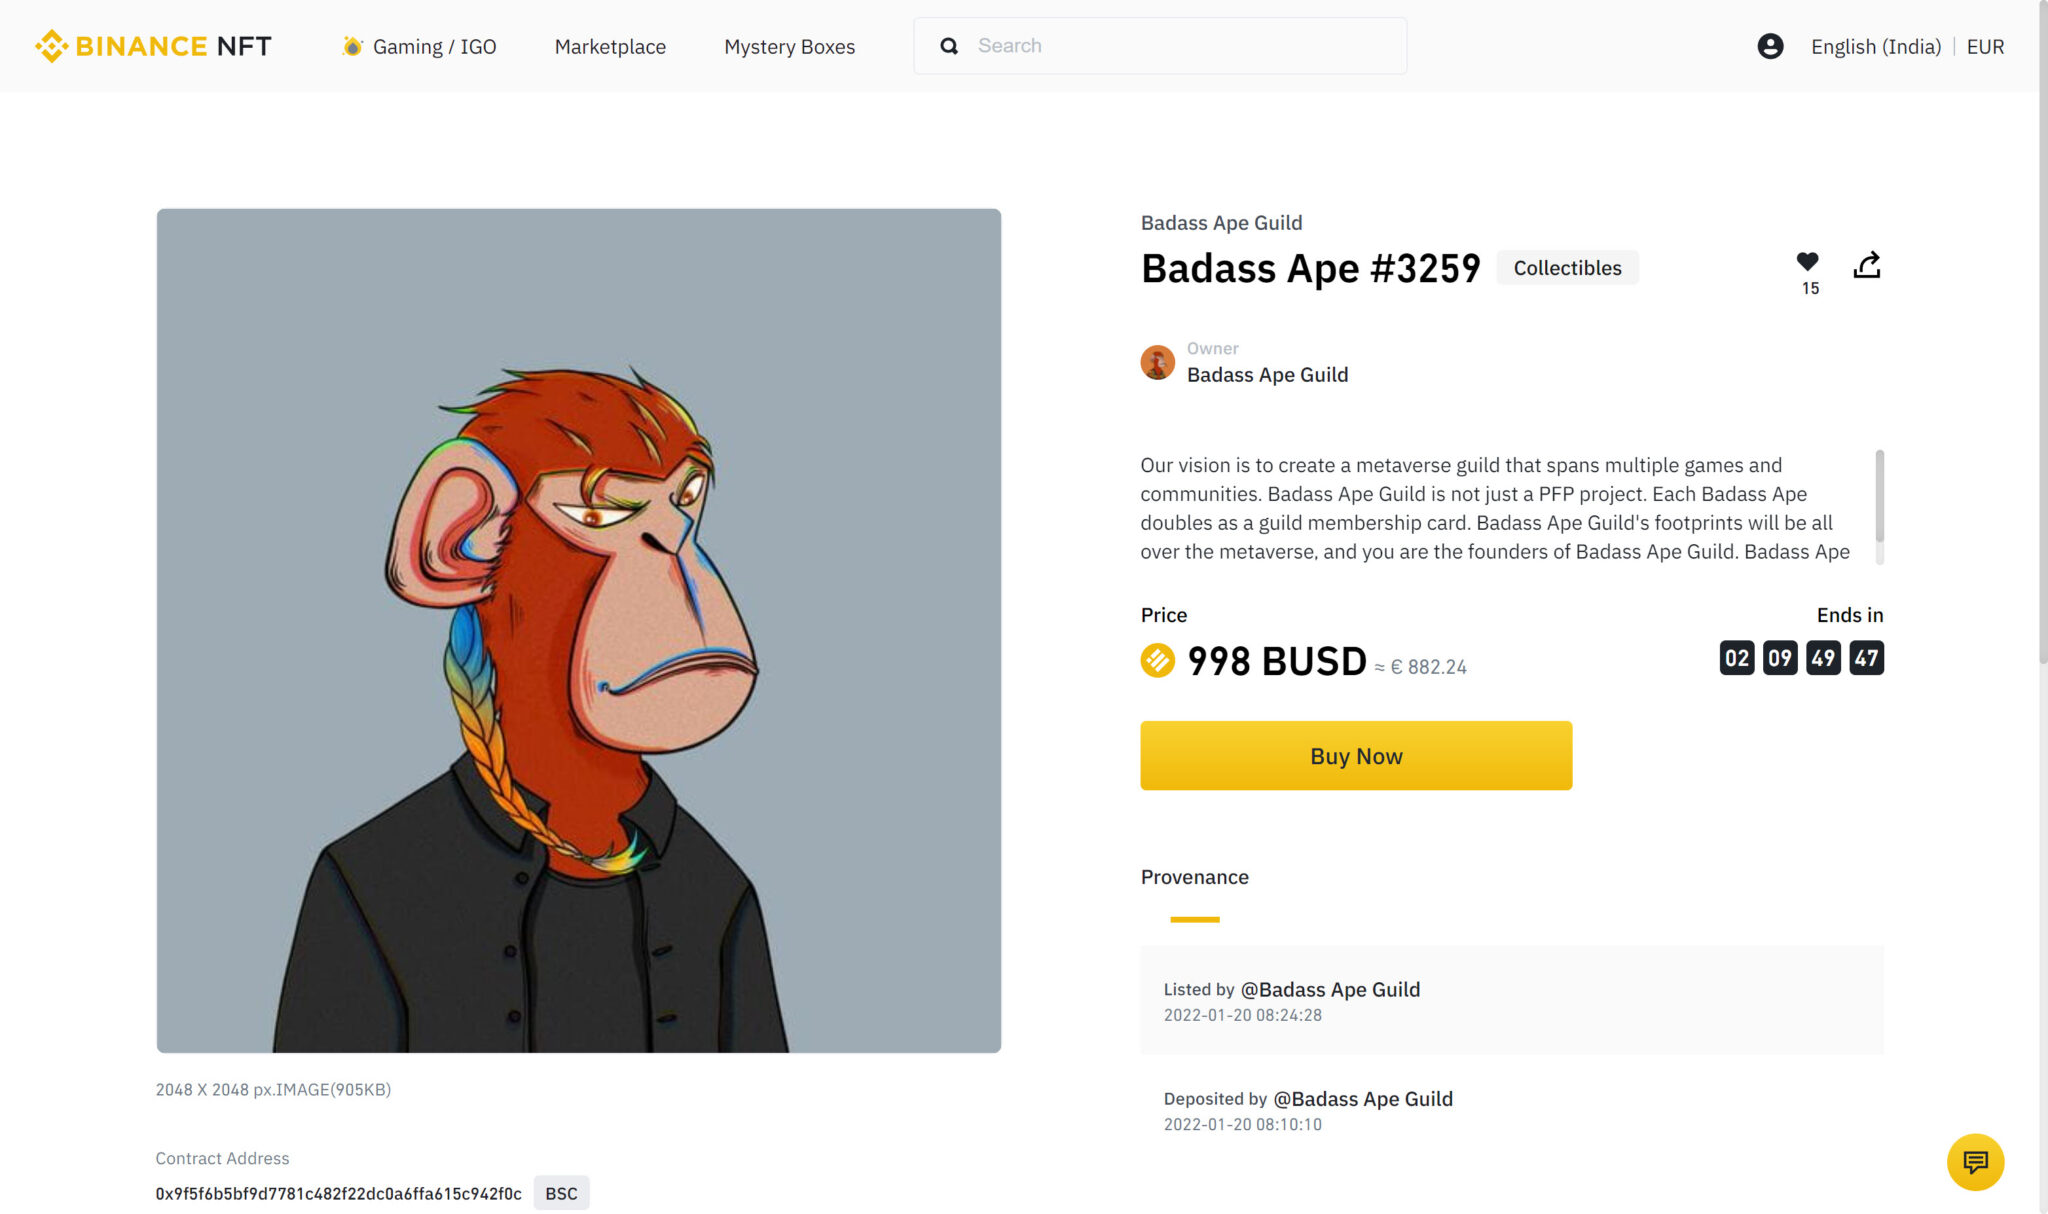Open the Badass Ape #3259 artwork image
Screen dimensions: 2048x1214
(x=579, y=630)
